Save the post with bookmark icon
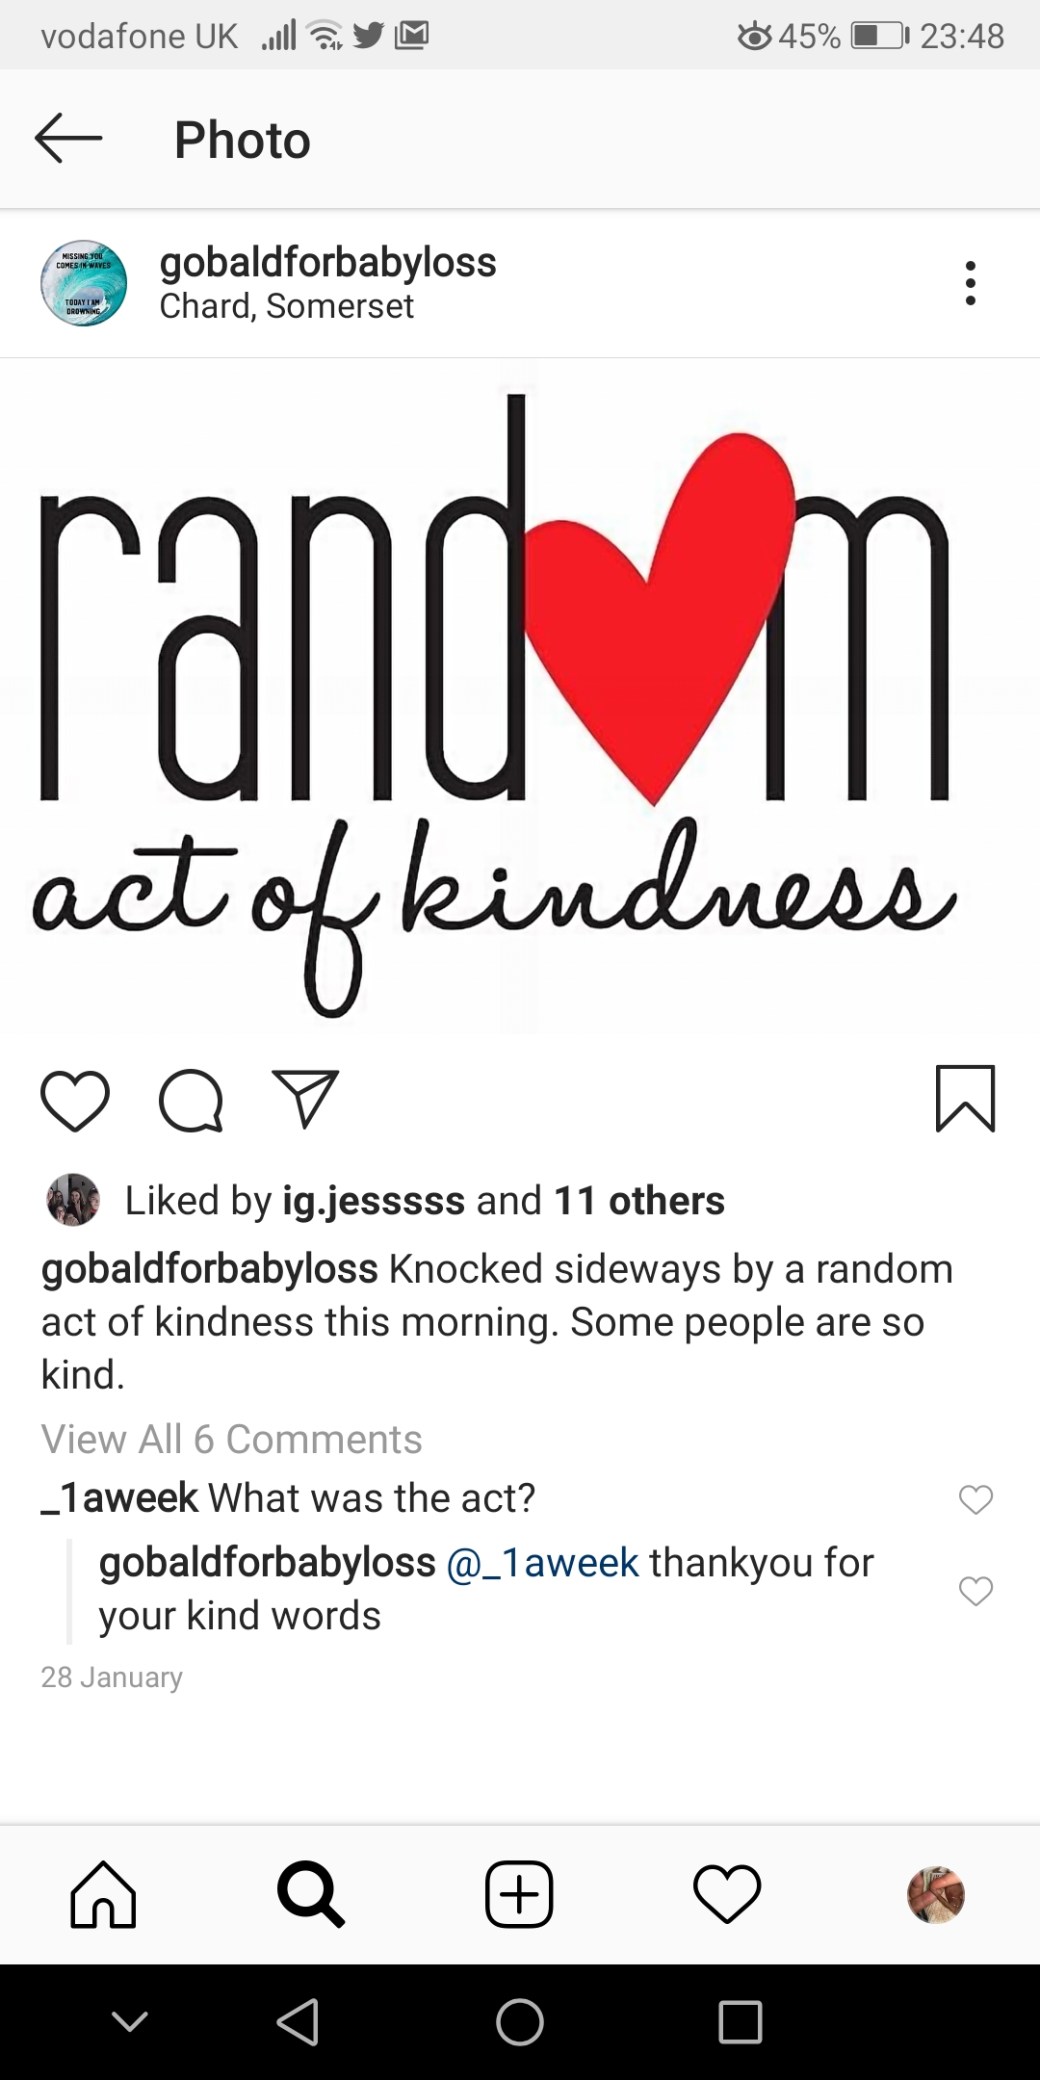This screenshot has width=1040, height=2080. point(965,1098)
